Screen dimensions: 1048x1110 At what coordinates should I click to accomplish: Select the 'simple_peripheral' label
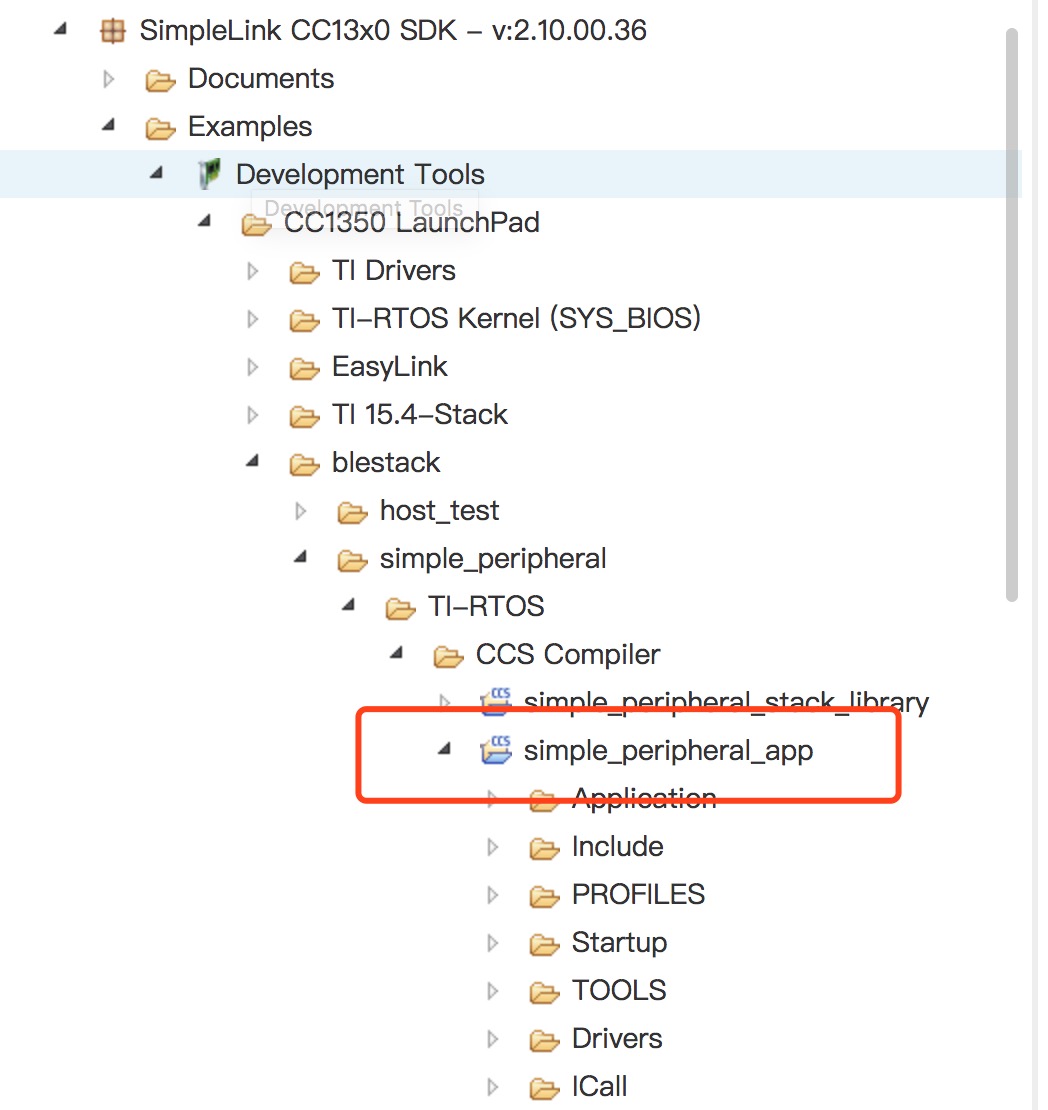pos(493,559)
